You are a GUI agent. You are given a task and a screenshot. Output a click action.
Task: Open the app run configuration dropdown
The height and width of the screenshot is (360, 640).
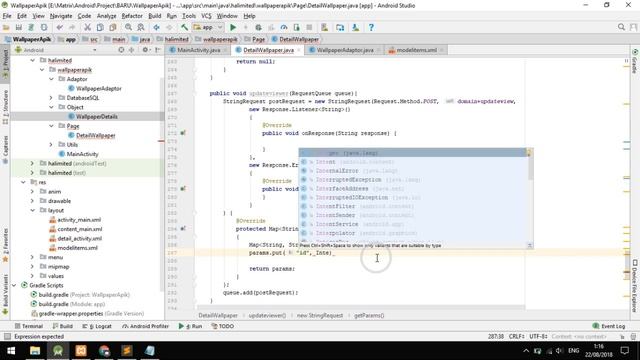point(208,27)
